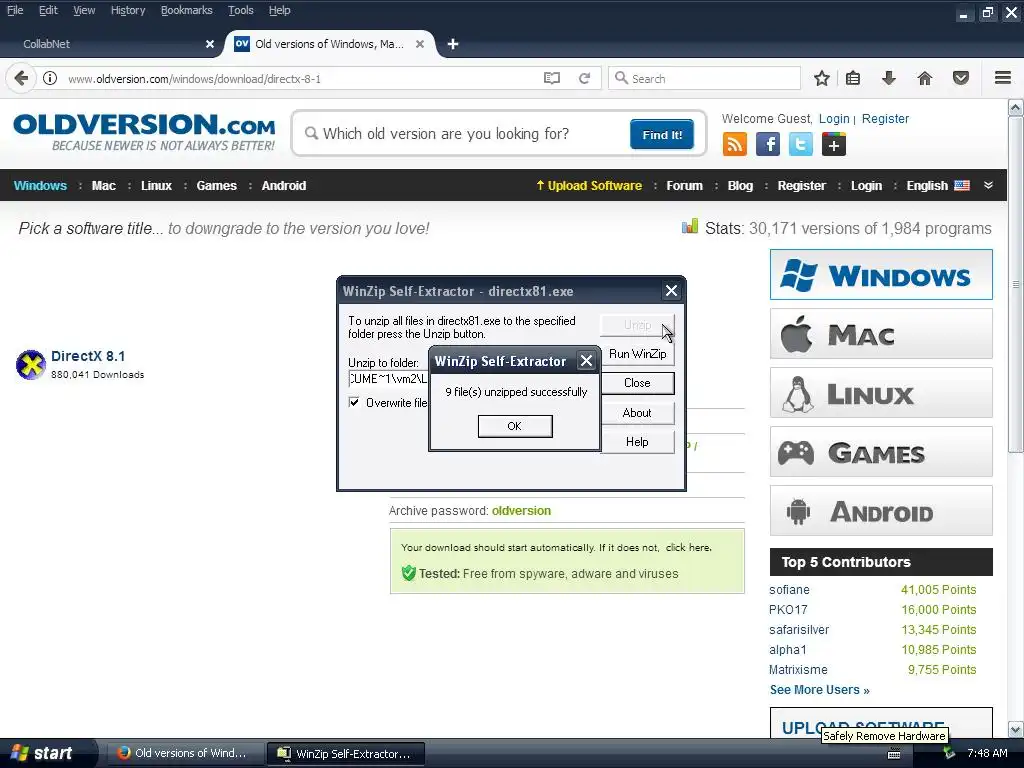Open the File menu

(x=15, y=10)
